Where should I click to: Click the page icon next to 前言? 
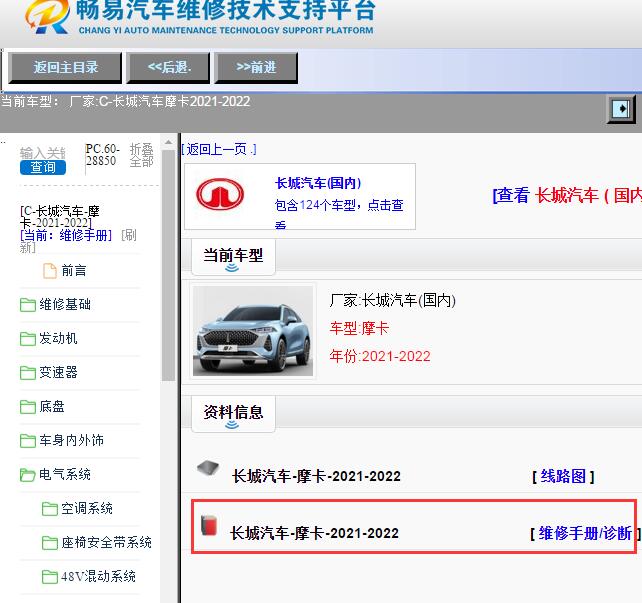[x=50, y=271]
